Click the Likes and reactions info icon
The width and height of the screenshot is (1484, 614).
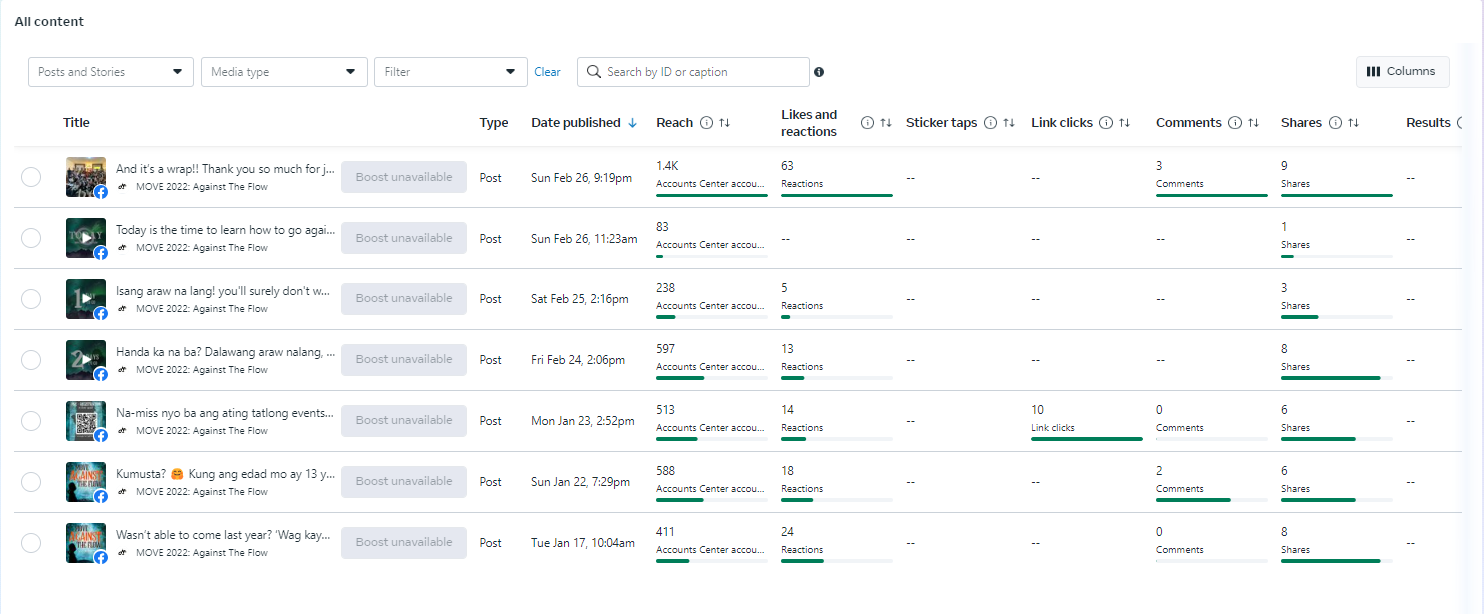point(867,123)
